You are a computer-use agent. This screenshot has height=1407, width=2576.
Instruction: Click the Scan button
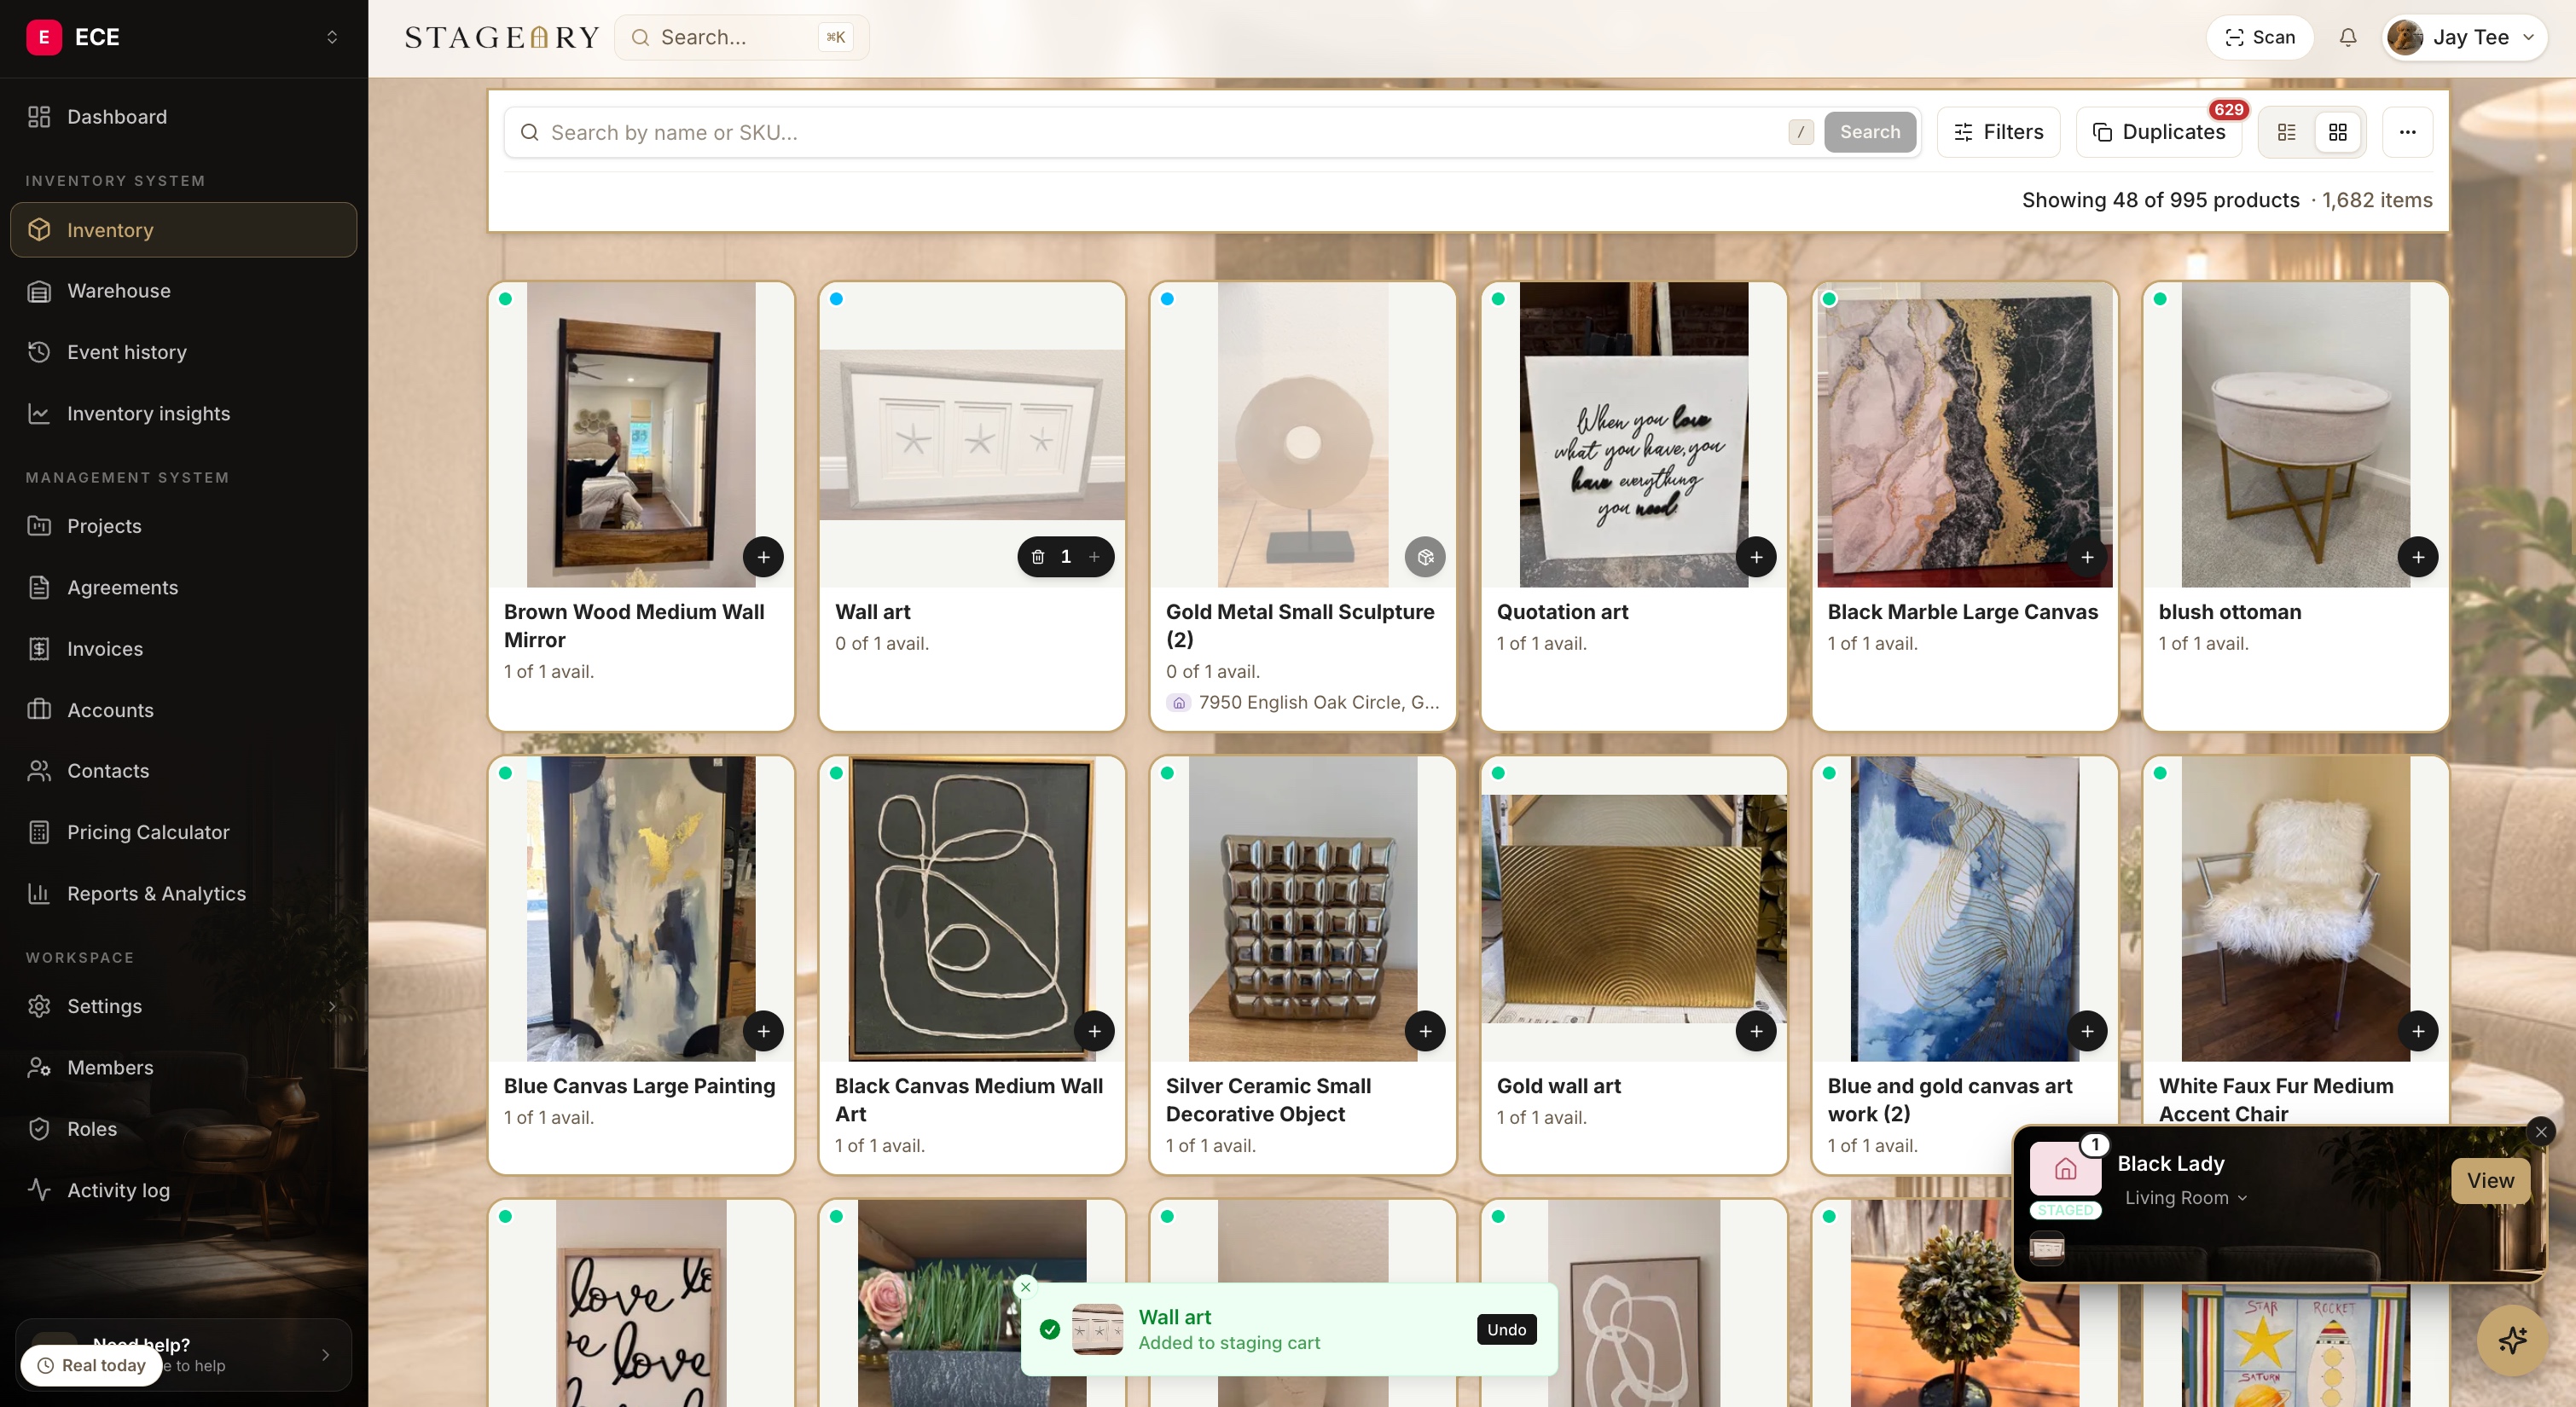click(x=2259, y=37)
